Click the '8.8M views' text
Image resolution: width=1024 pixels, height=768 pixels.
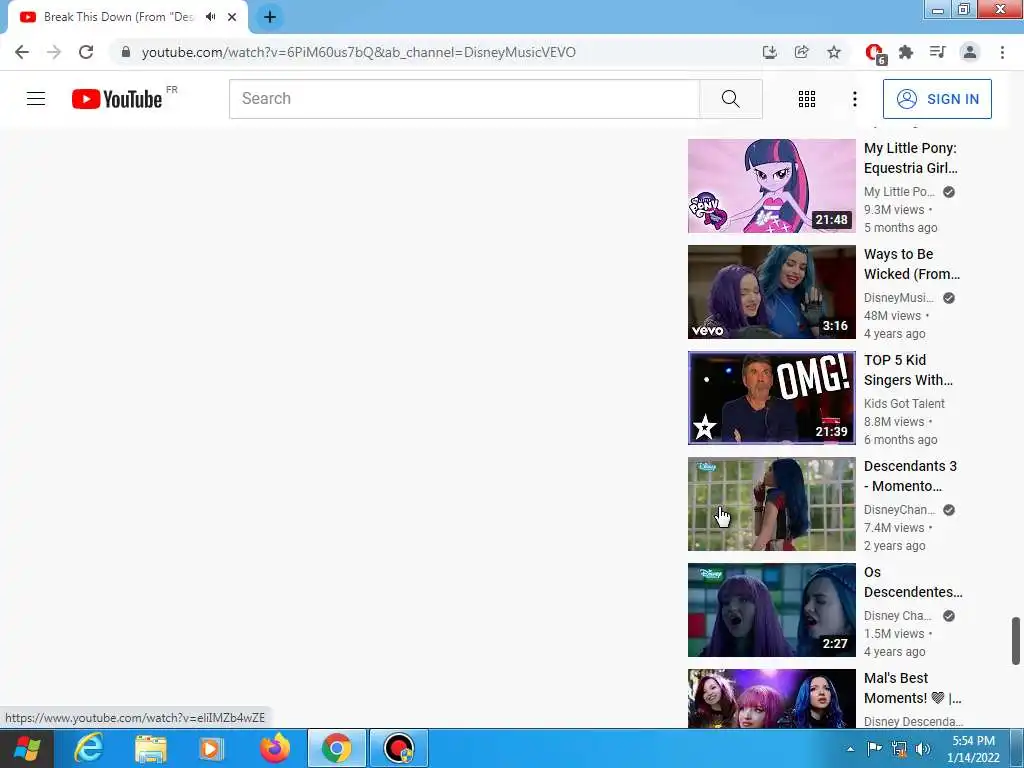(894, 422)
